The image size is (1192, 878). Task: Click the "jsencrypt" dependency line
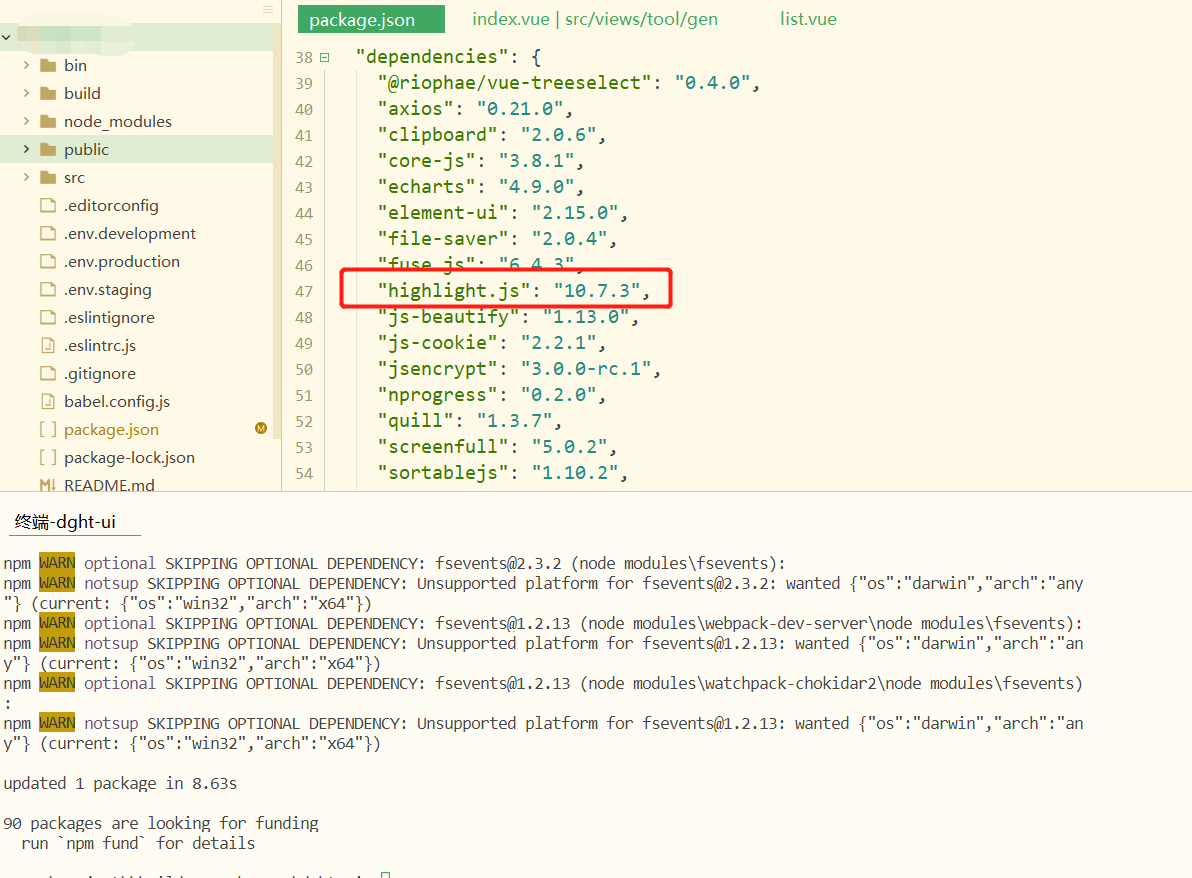(x=520, y=369)
